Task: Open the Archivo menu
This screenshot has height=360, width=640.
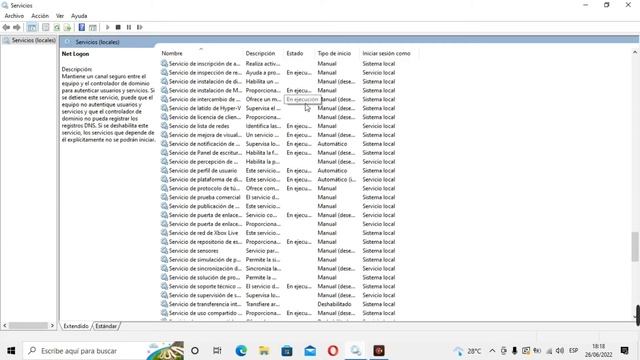Action: 14,16
